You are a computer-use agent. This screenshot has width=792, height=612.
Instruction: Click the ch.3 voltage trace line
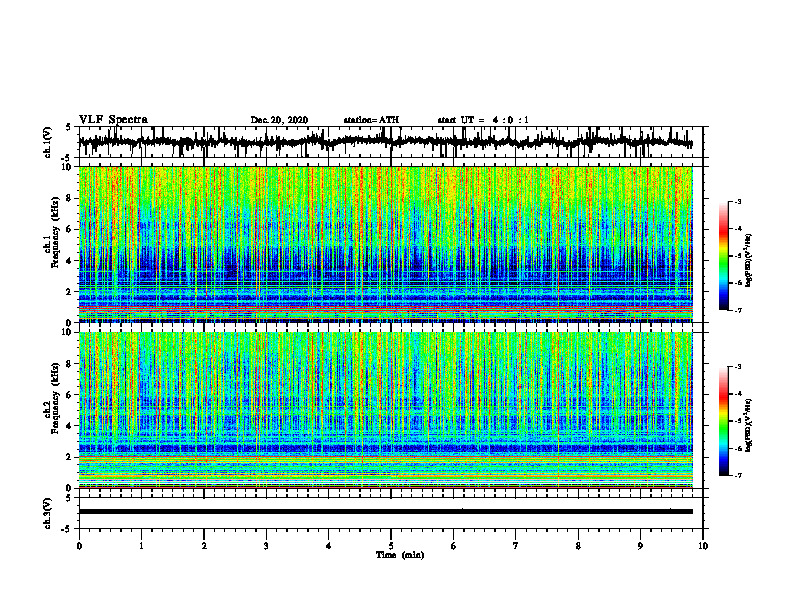pos(385,512)
